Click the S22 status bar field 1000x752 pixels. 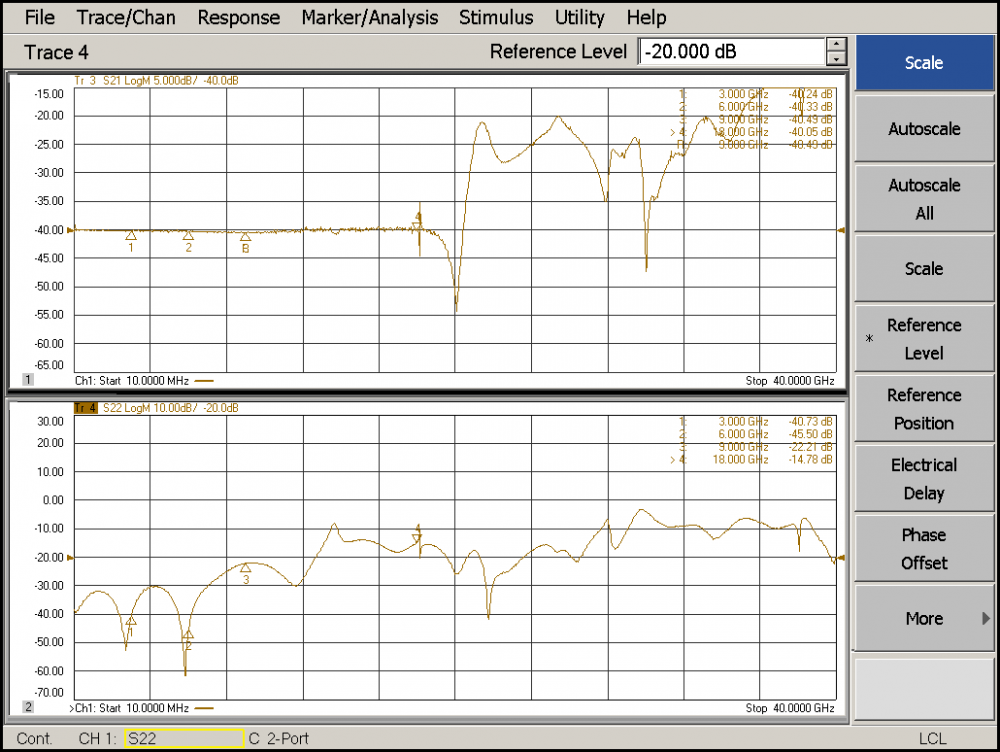pos(184,739)
